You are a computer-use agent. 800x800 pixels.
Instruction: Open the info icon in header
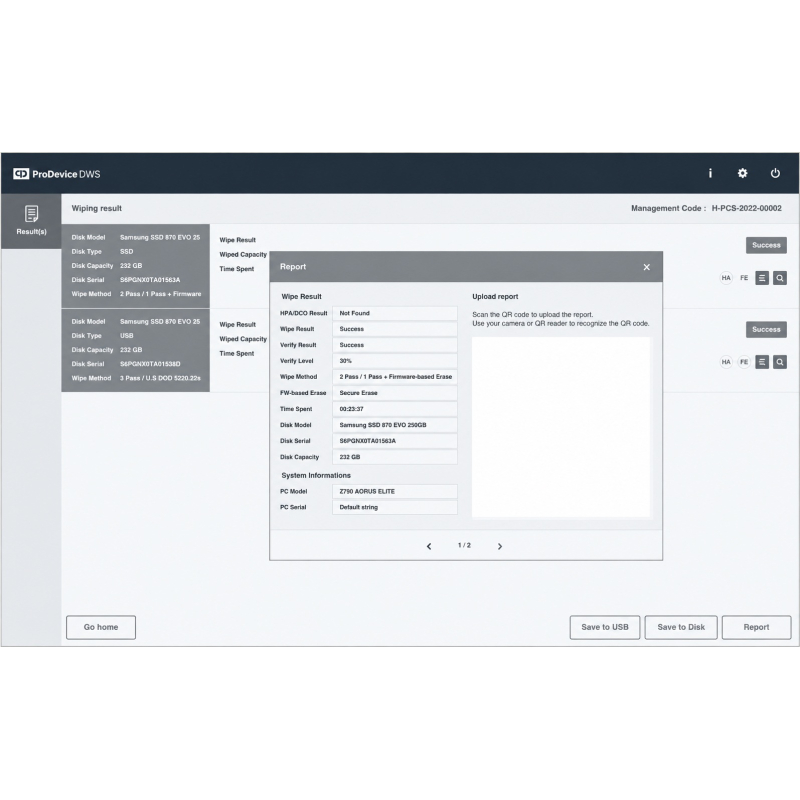[x=710, y=173]
